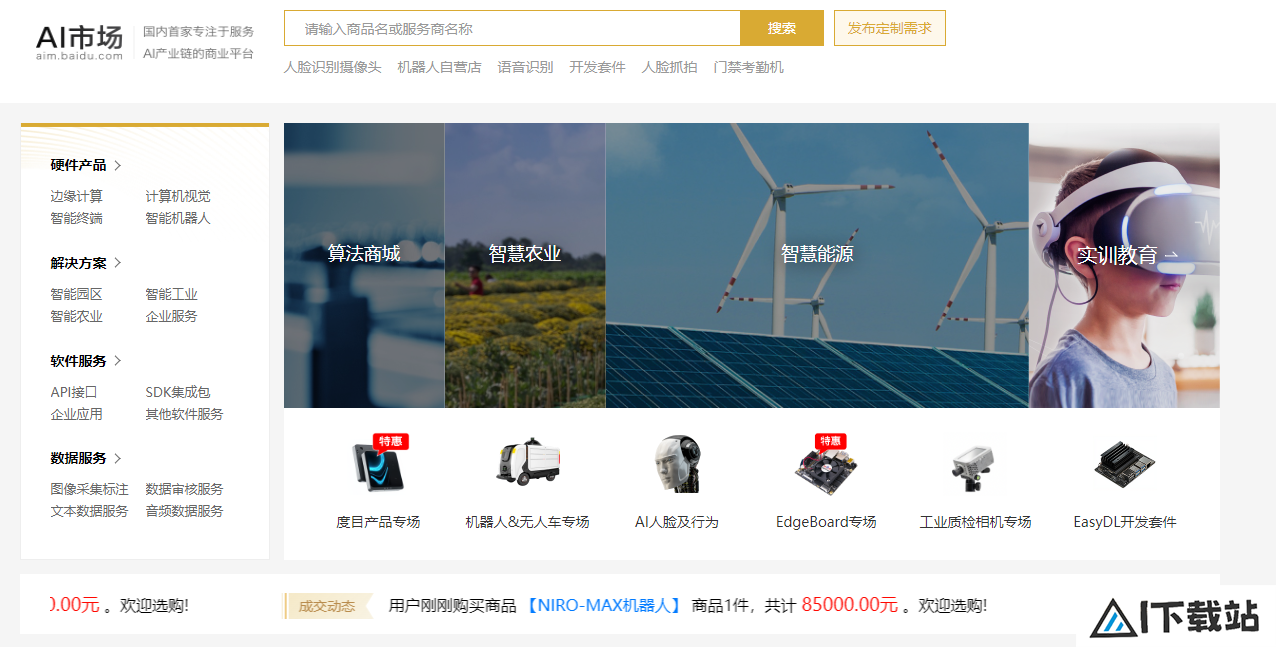Click the 工业质检相机专场 label

(x=975, y=522)
